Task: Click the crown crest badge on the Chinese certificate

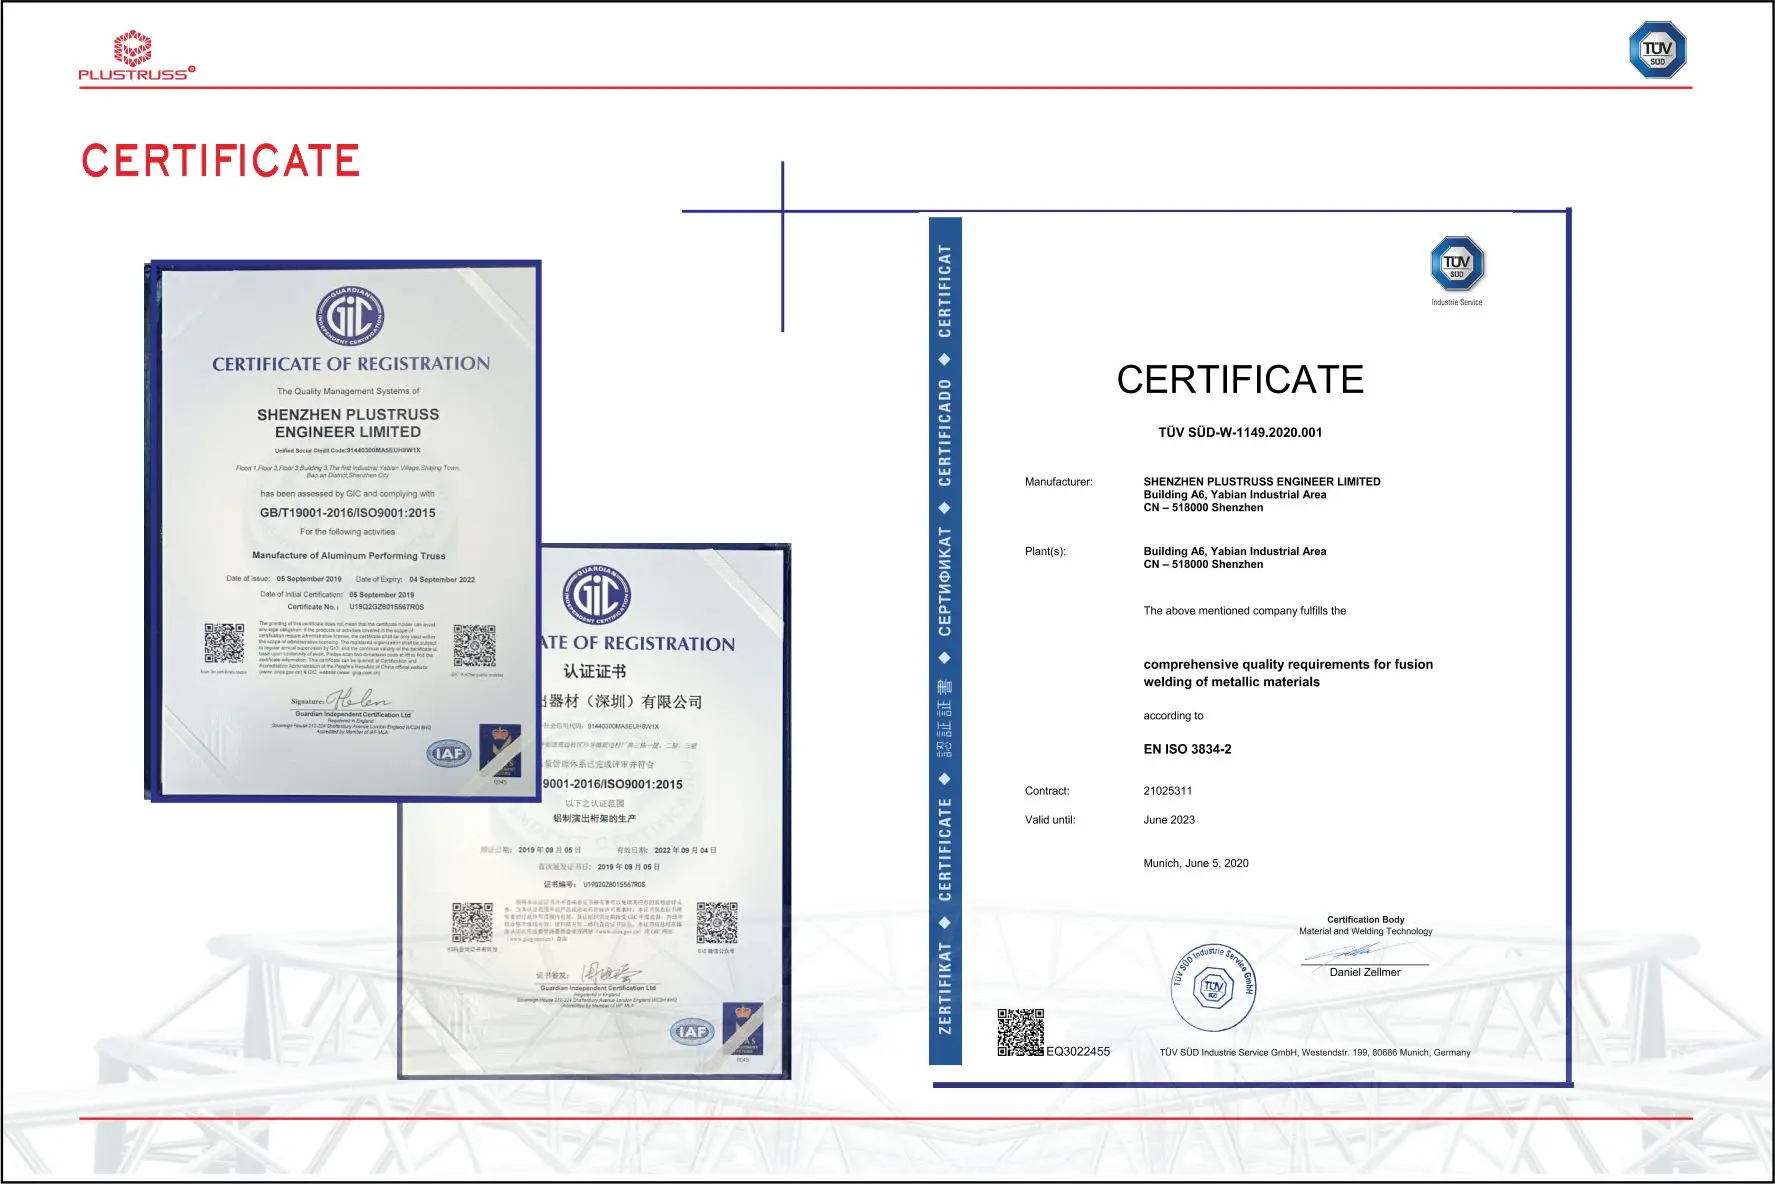Action: pyautogui.click(x=743, y=1030)
